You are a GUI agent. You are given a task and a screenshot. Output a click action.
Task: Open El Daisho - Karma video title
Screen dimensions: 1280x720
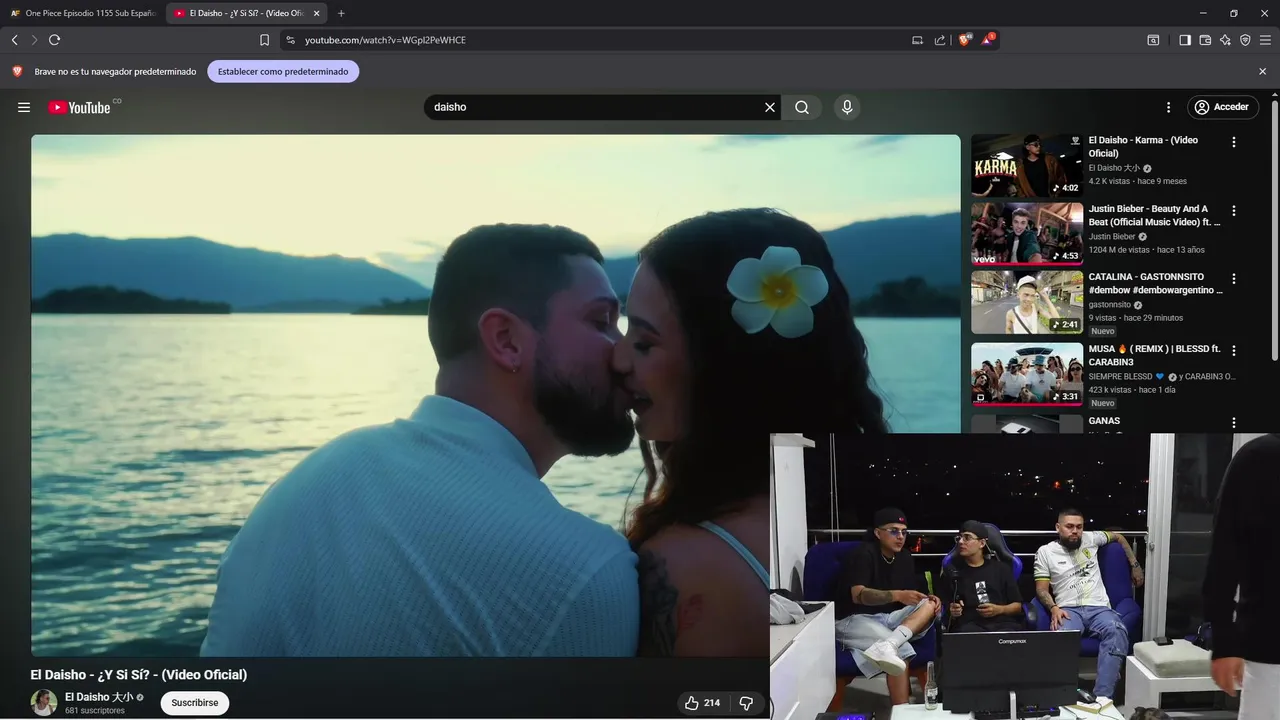click(1143, 146)
